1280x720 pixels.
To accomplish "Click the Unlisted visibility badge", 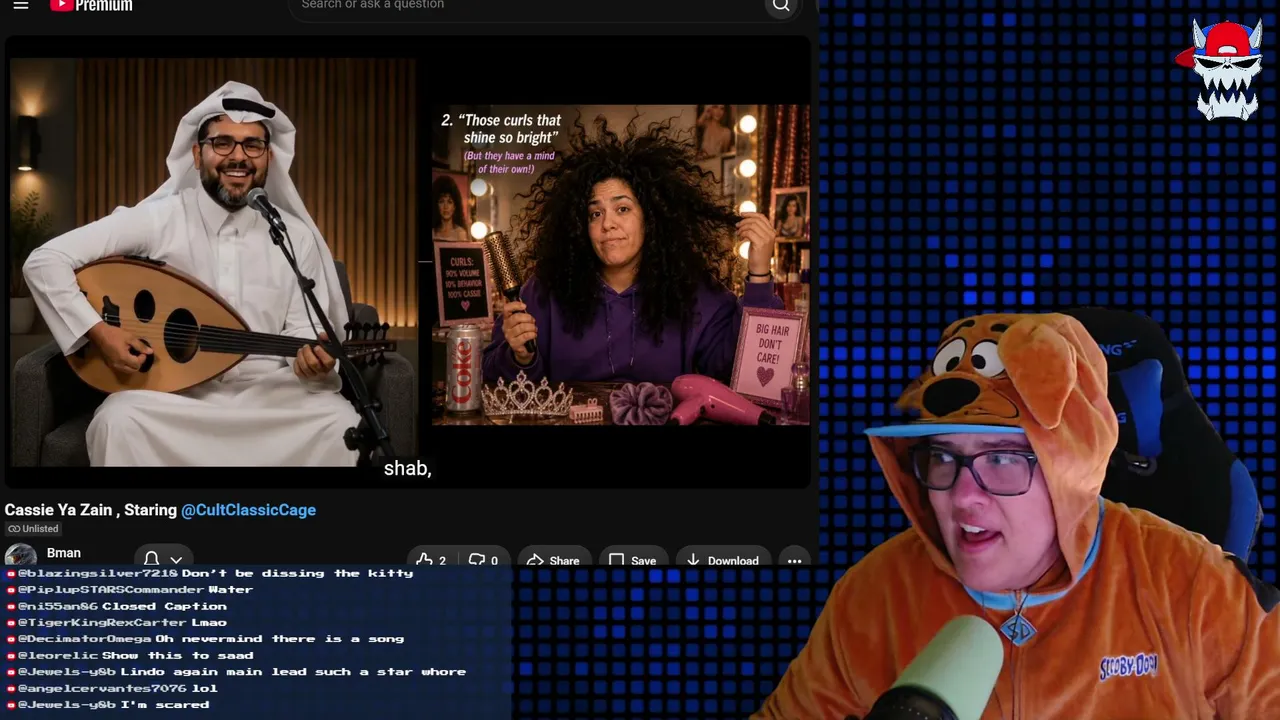I will click(33, 529).
